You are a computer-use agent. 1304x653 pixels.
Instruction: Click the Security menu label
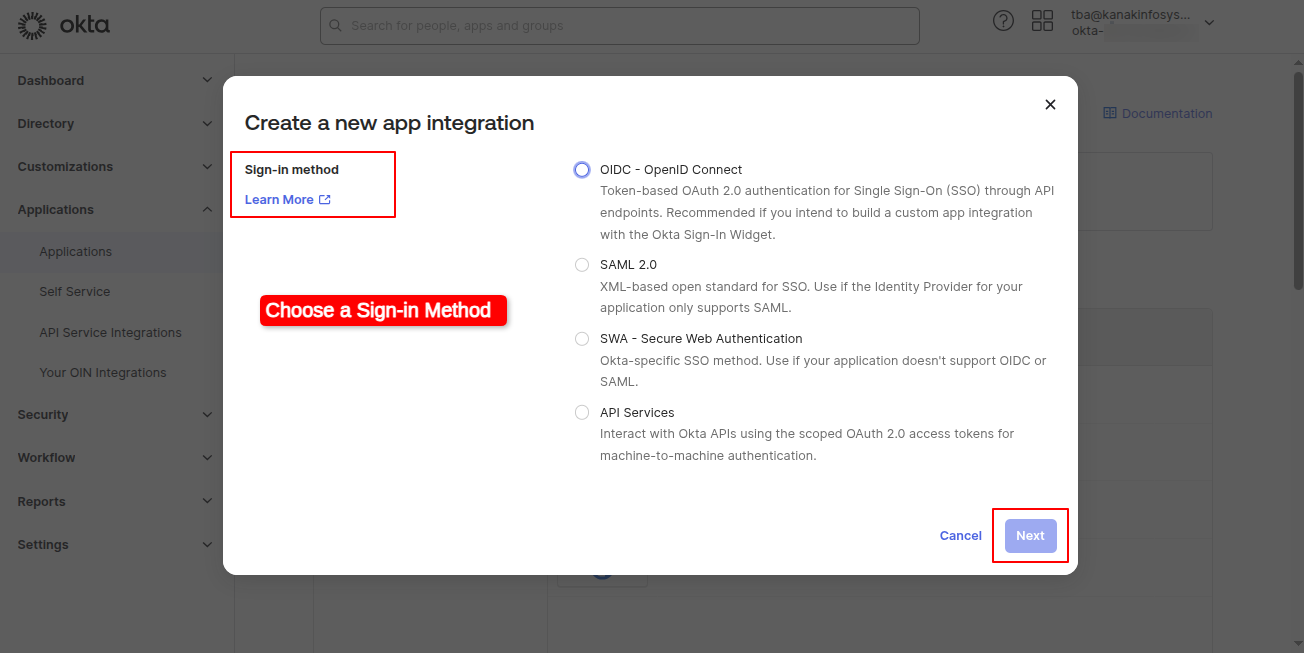pyautogui.click(x=43, y=415)
